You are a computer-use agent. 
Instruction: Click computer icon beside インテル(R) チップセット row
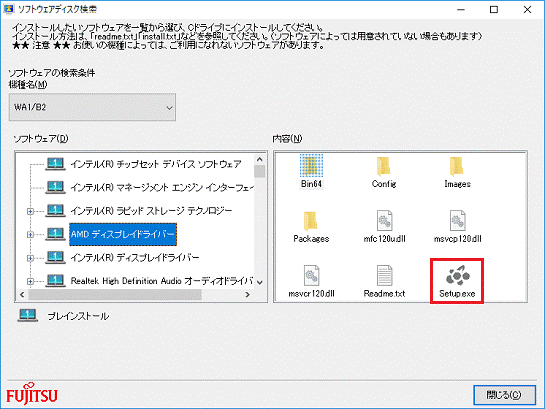[x=55, y=164]
